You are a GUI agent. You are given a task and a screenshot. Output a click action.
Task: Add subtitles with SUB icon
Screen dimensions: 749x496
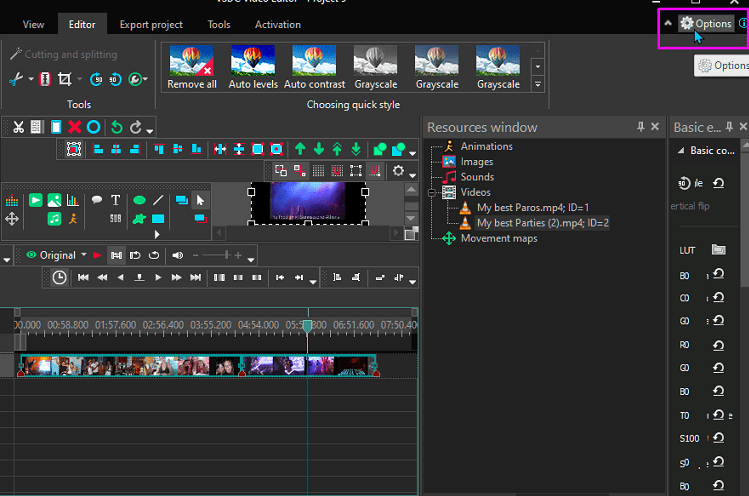[116, 219]
